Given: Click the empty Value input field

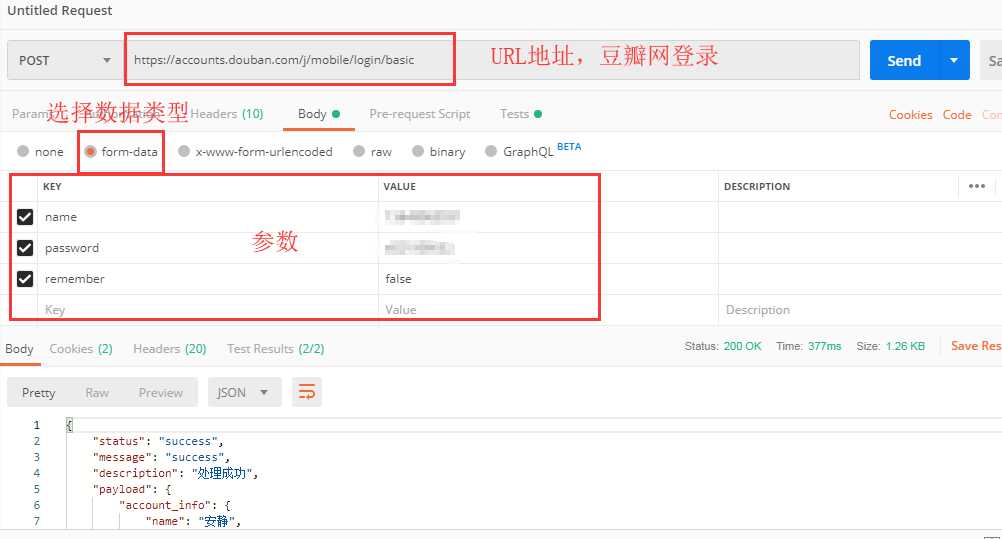Looking at the screenshot, I should pyautogui.click(x=548, y=309).
